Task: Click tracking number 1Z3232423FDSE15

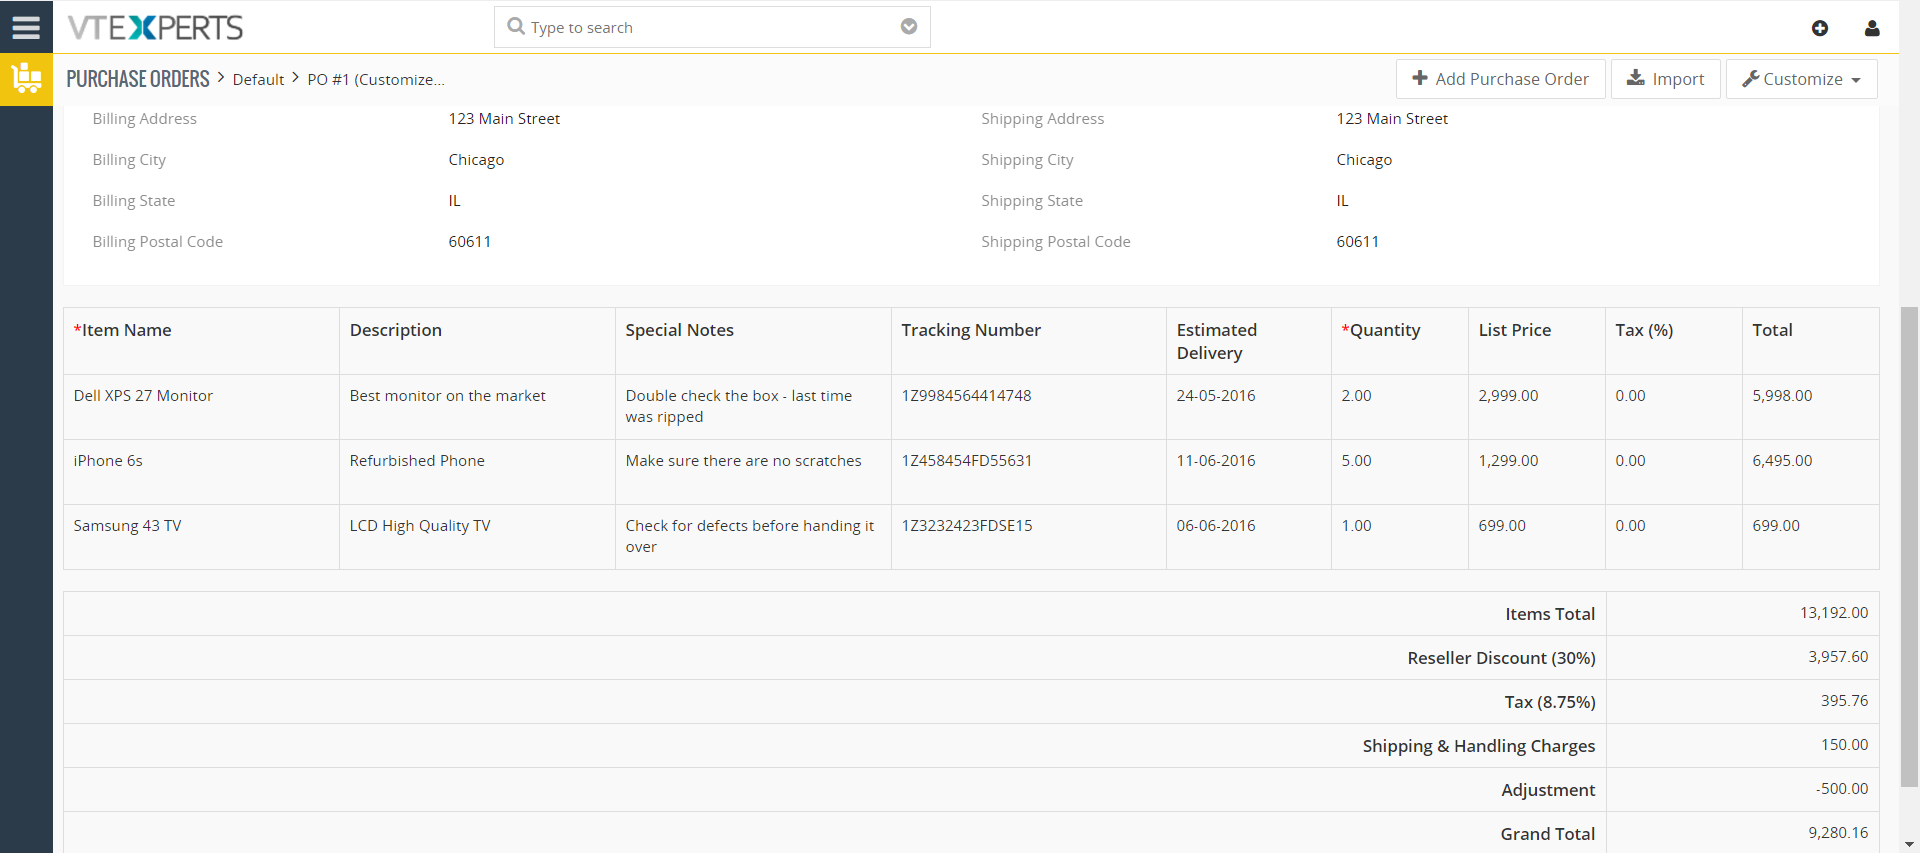Action: tap(966, 526)
